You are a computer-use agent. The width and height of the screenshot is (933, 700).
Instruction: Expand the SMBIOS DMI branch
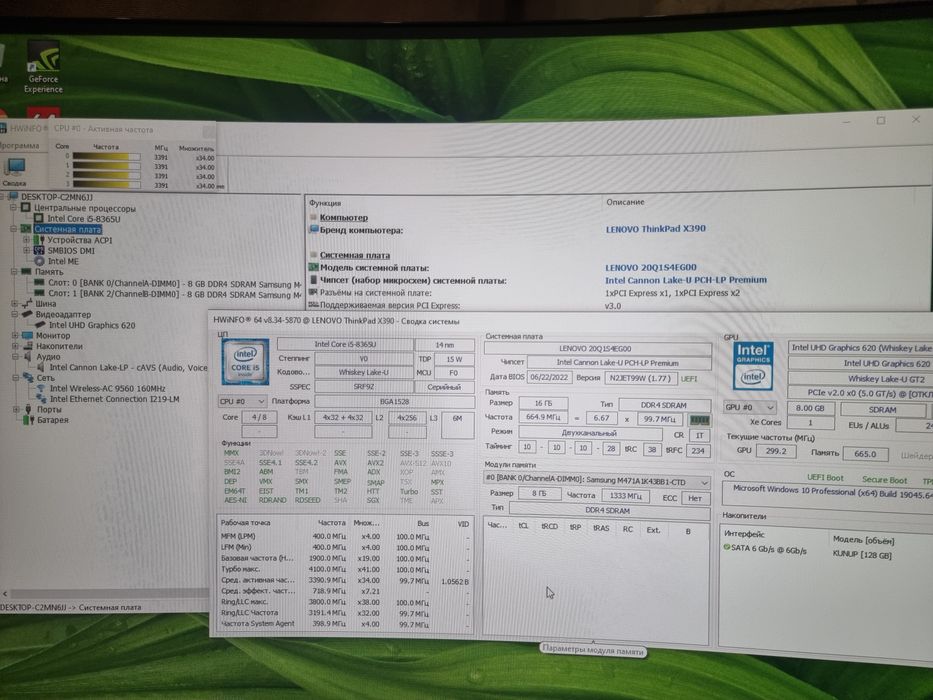pos(26,251)
